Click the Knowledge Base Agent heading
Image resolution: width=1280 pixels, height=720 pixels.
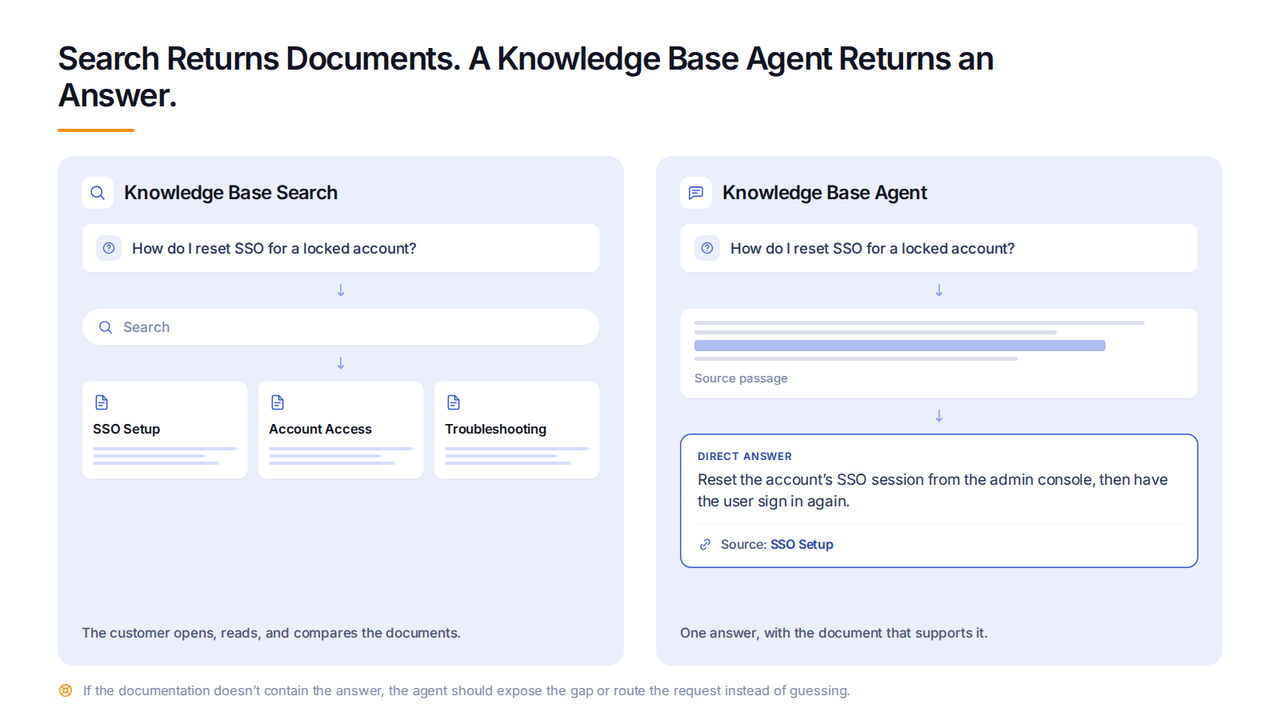[825, 193]
